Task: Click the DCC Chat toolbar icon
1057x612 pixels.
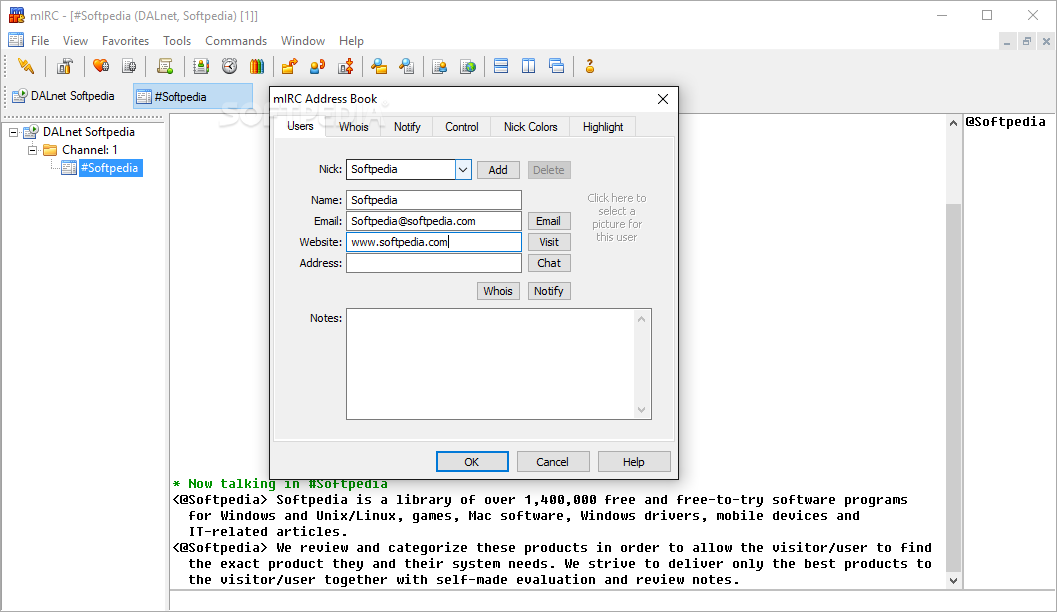Action: tap(318, 66)
